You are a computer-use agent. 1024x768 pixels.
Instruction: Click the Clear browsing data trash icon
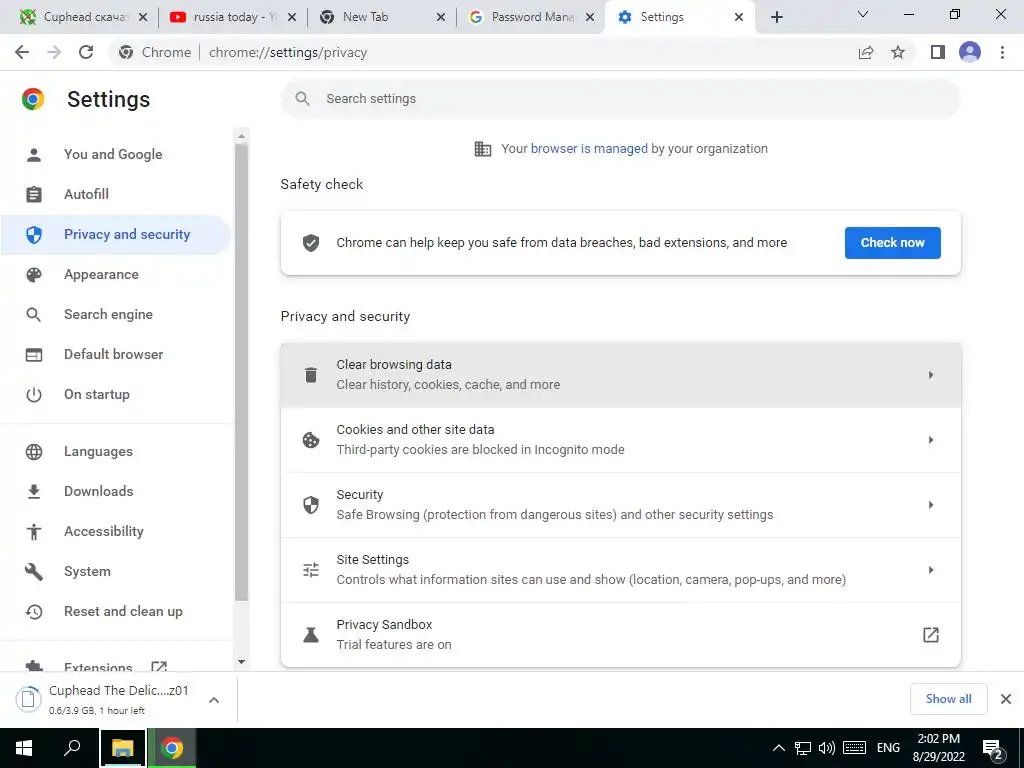click(311, 375)
